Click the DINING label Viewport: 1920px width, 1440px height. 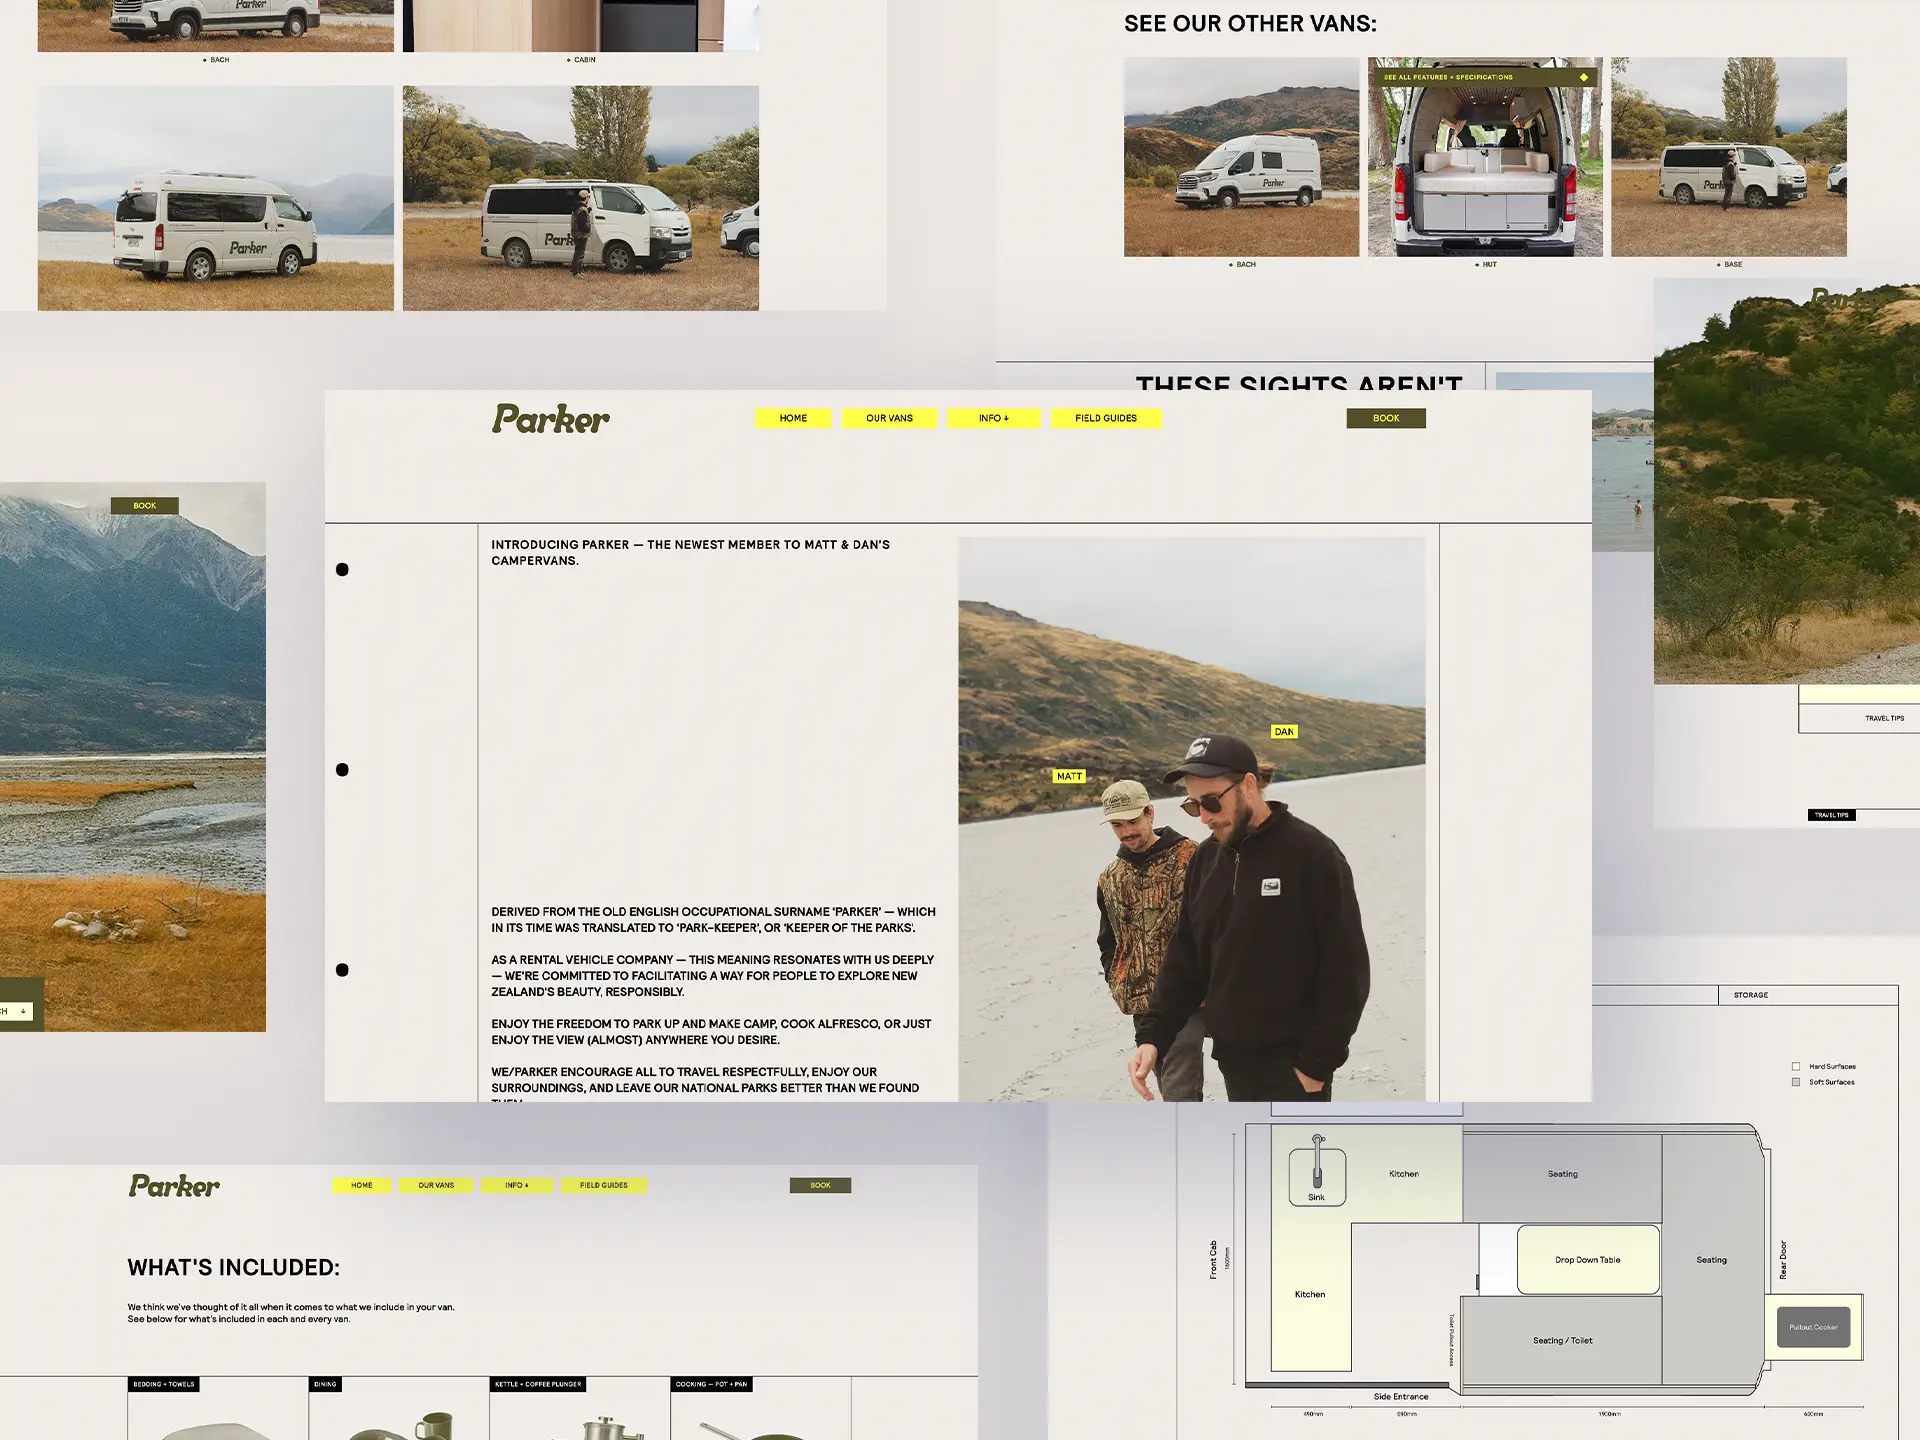[x=325, y=1384]
